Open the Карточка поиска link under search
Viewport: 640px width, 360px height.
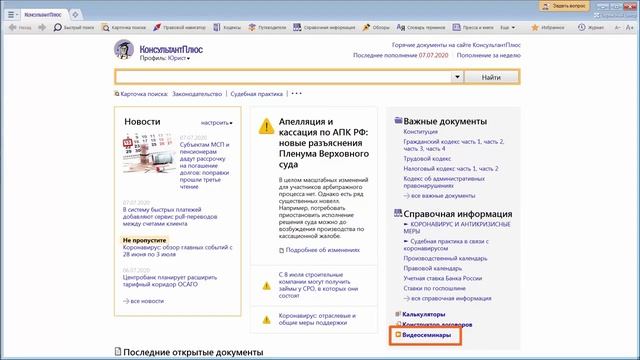pyautogui.click(x=141, y=94)
